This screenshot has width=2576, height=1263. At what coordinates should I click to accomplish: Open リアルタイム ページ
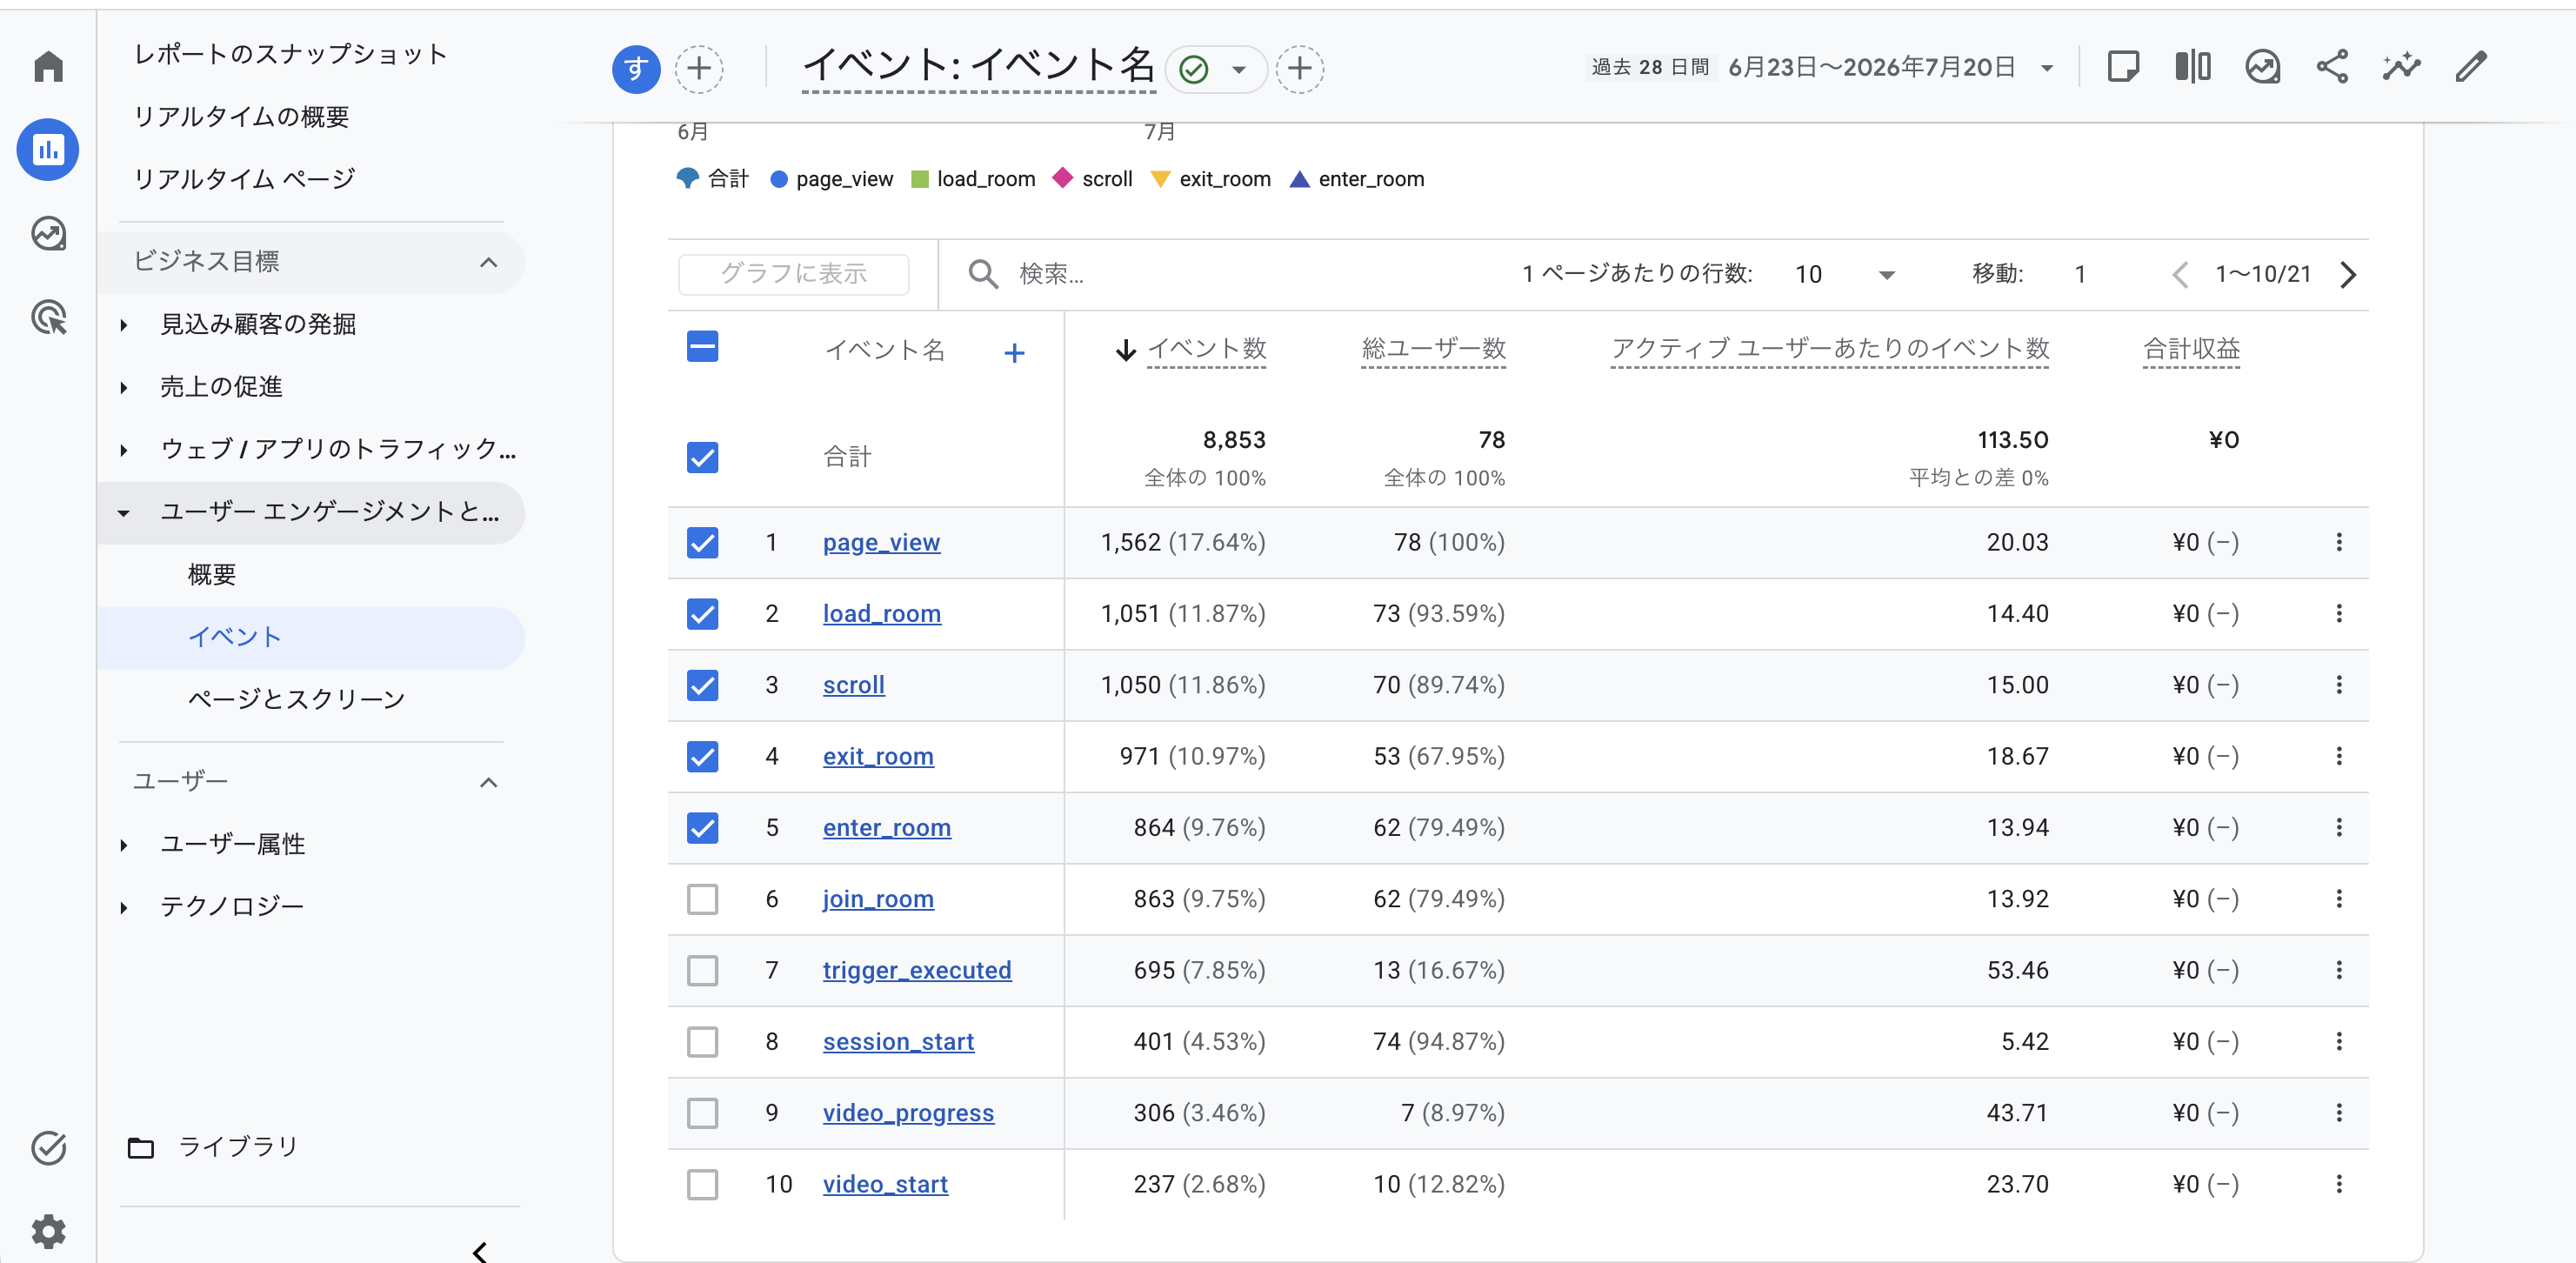coord(244,179)
